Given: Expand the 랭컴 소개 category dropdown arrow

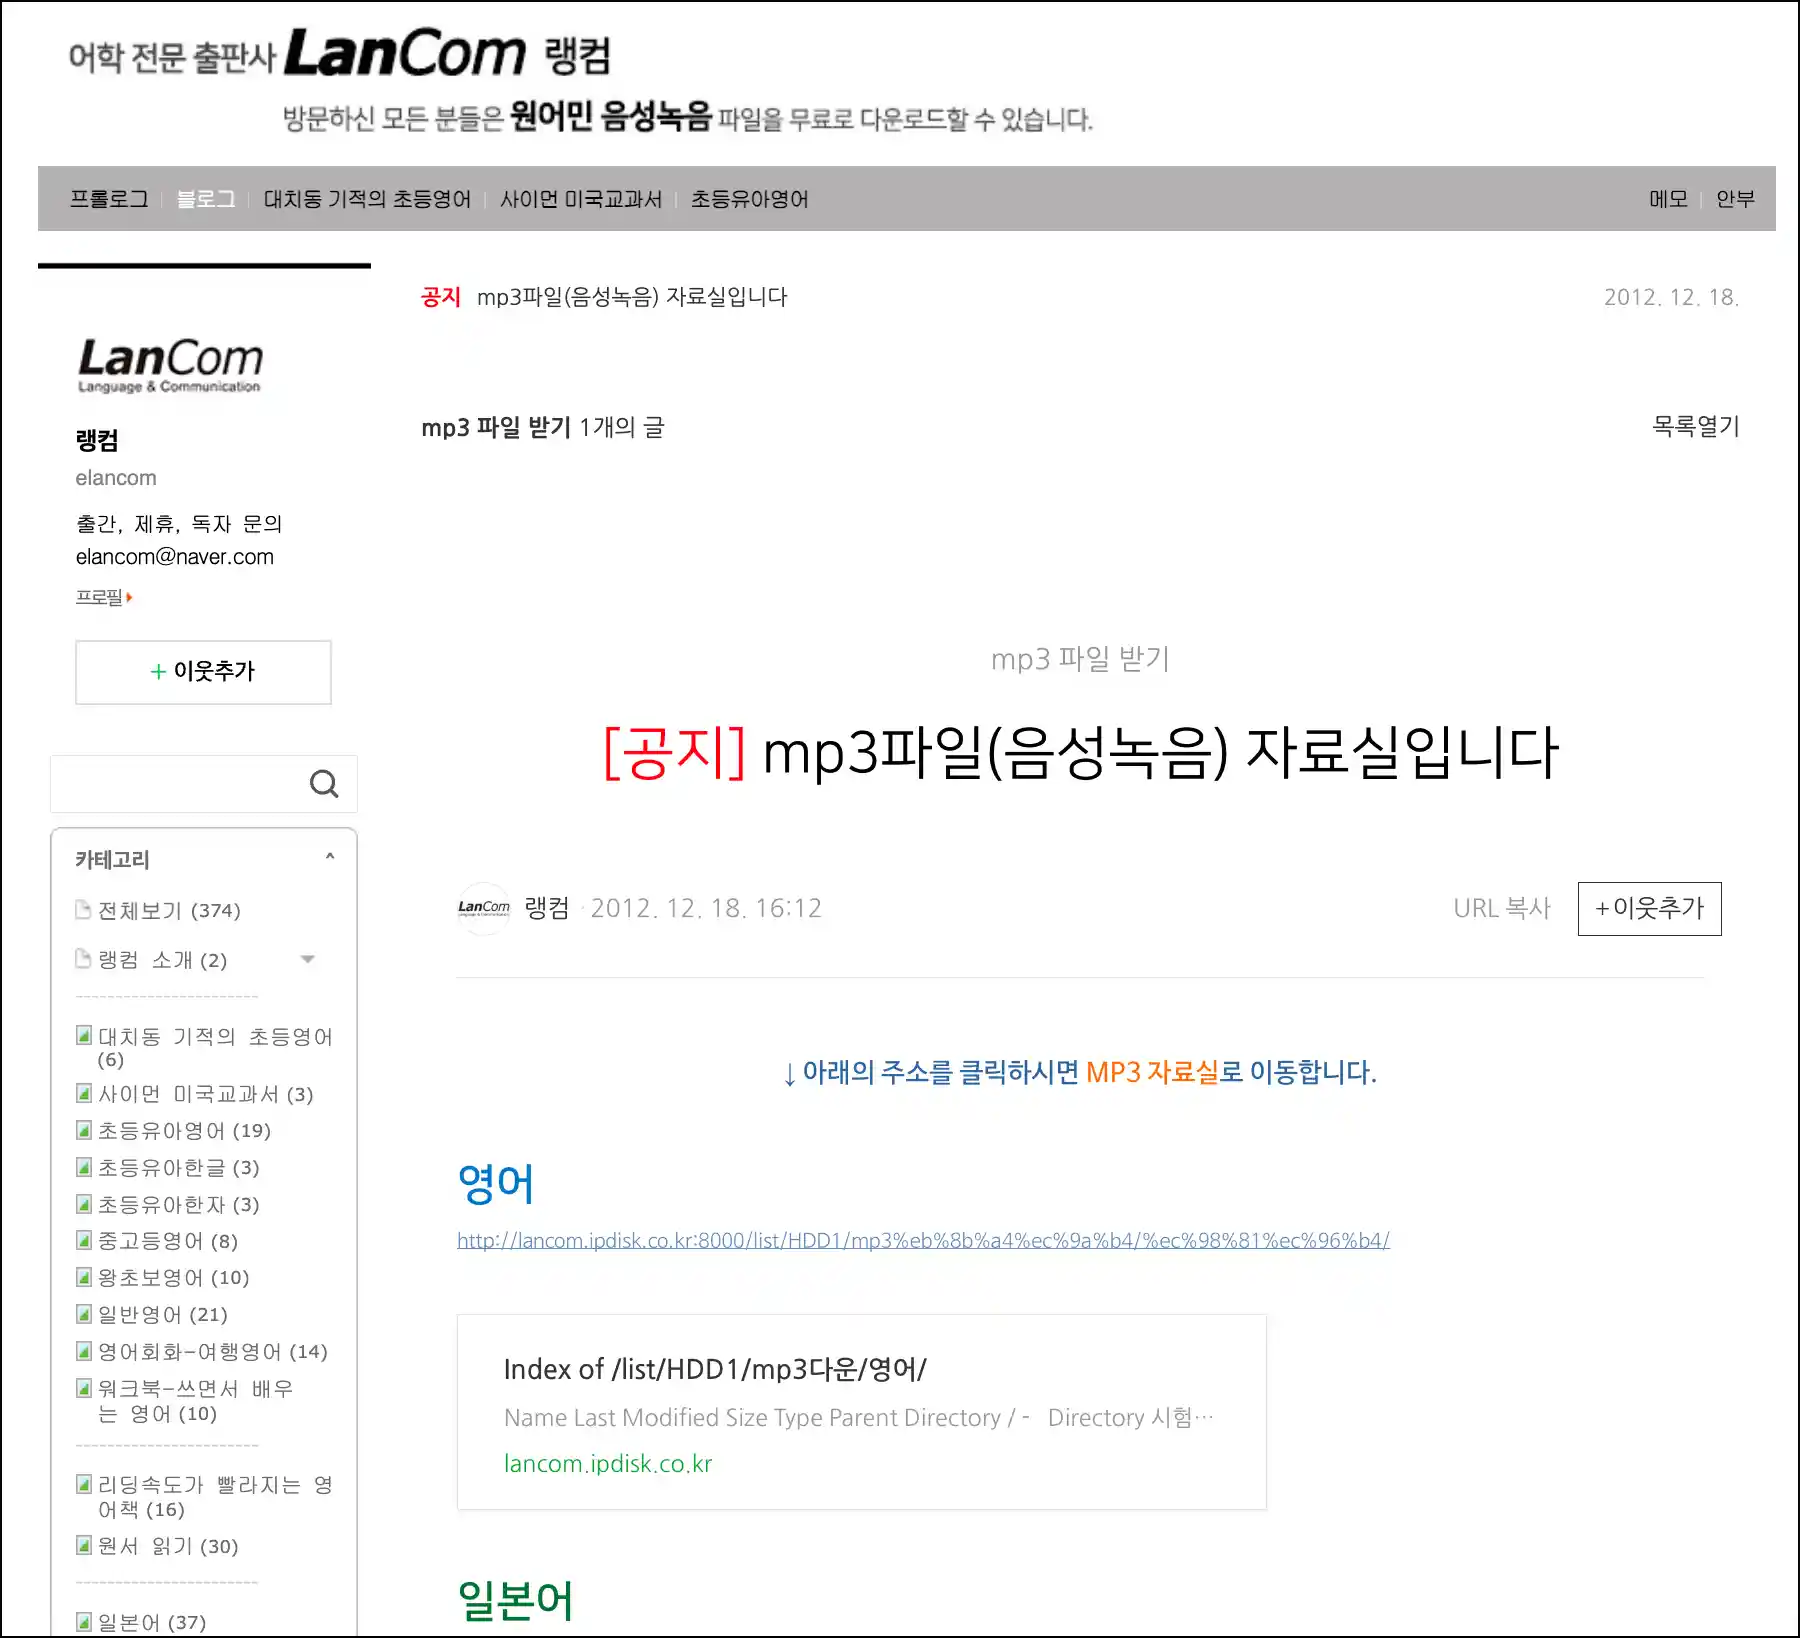Looking at the screenshot, I should coord(308,960).
